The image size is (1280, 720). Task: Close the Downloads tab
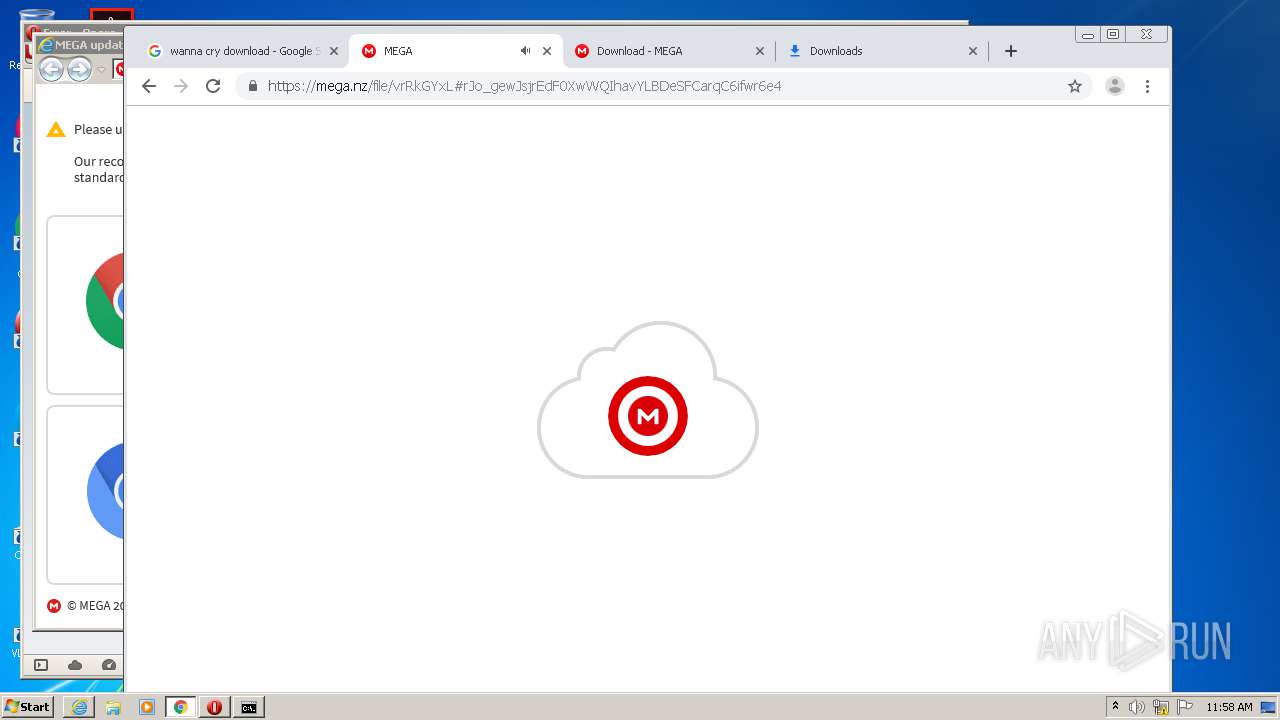pos(973,51)
